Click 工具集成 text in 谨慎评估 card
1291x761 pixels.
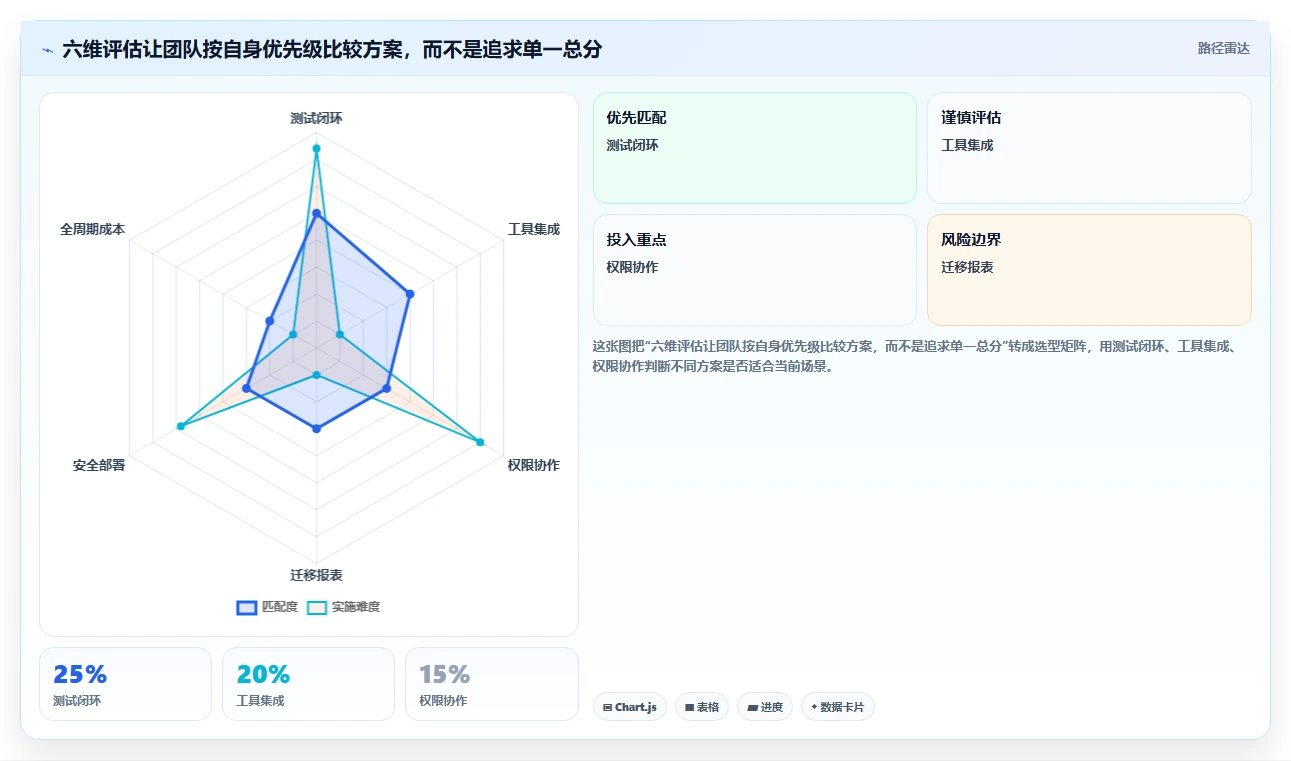967,145
